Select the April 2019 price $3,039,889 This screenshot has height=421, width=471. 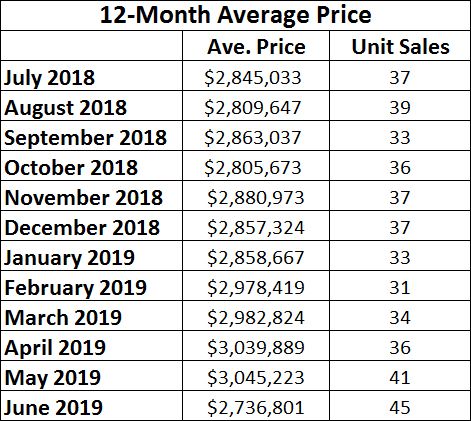click(x=256, y=346)
